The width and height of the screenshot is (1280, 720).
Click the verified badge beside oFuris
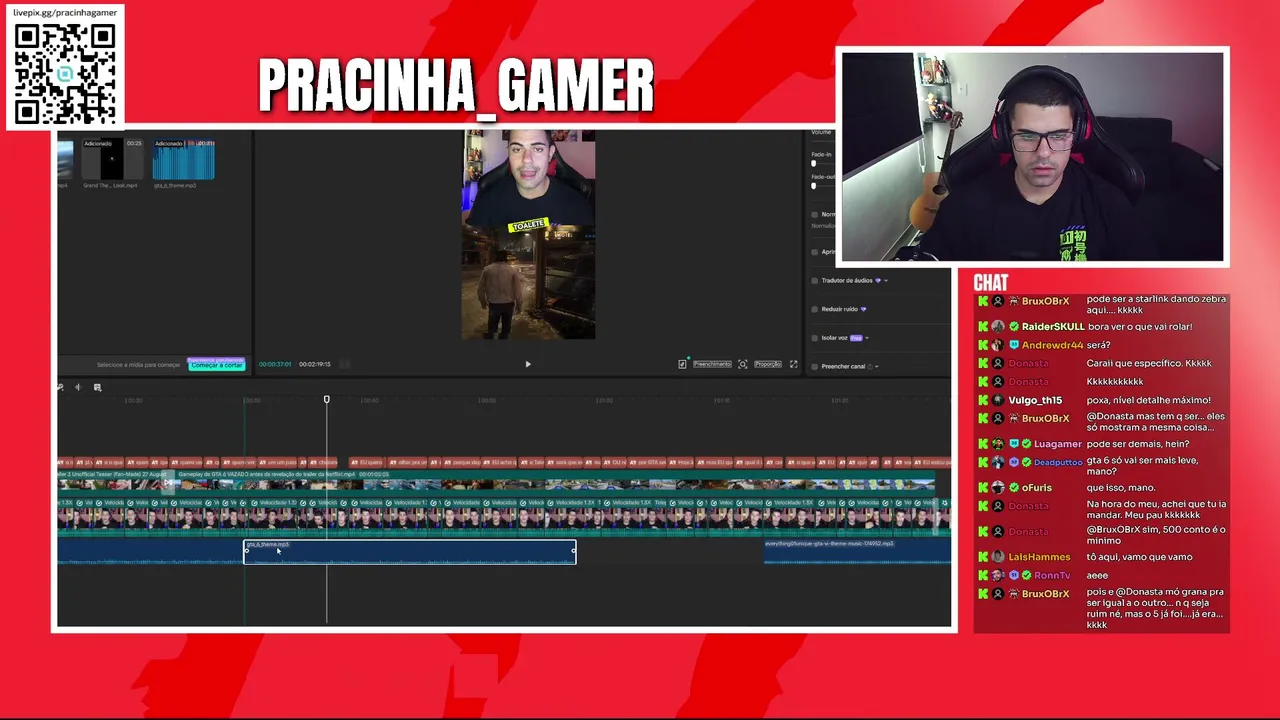click(x=1014, y=487)
